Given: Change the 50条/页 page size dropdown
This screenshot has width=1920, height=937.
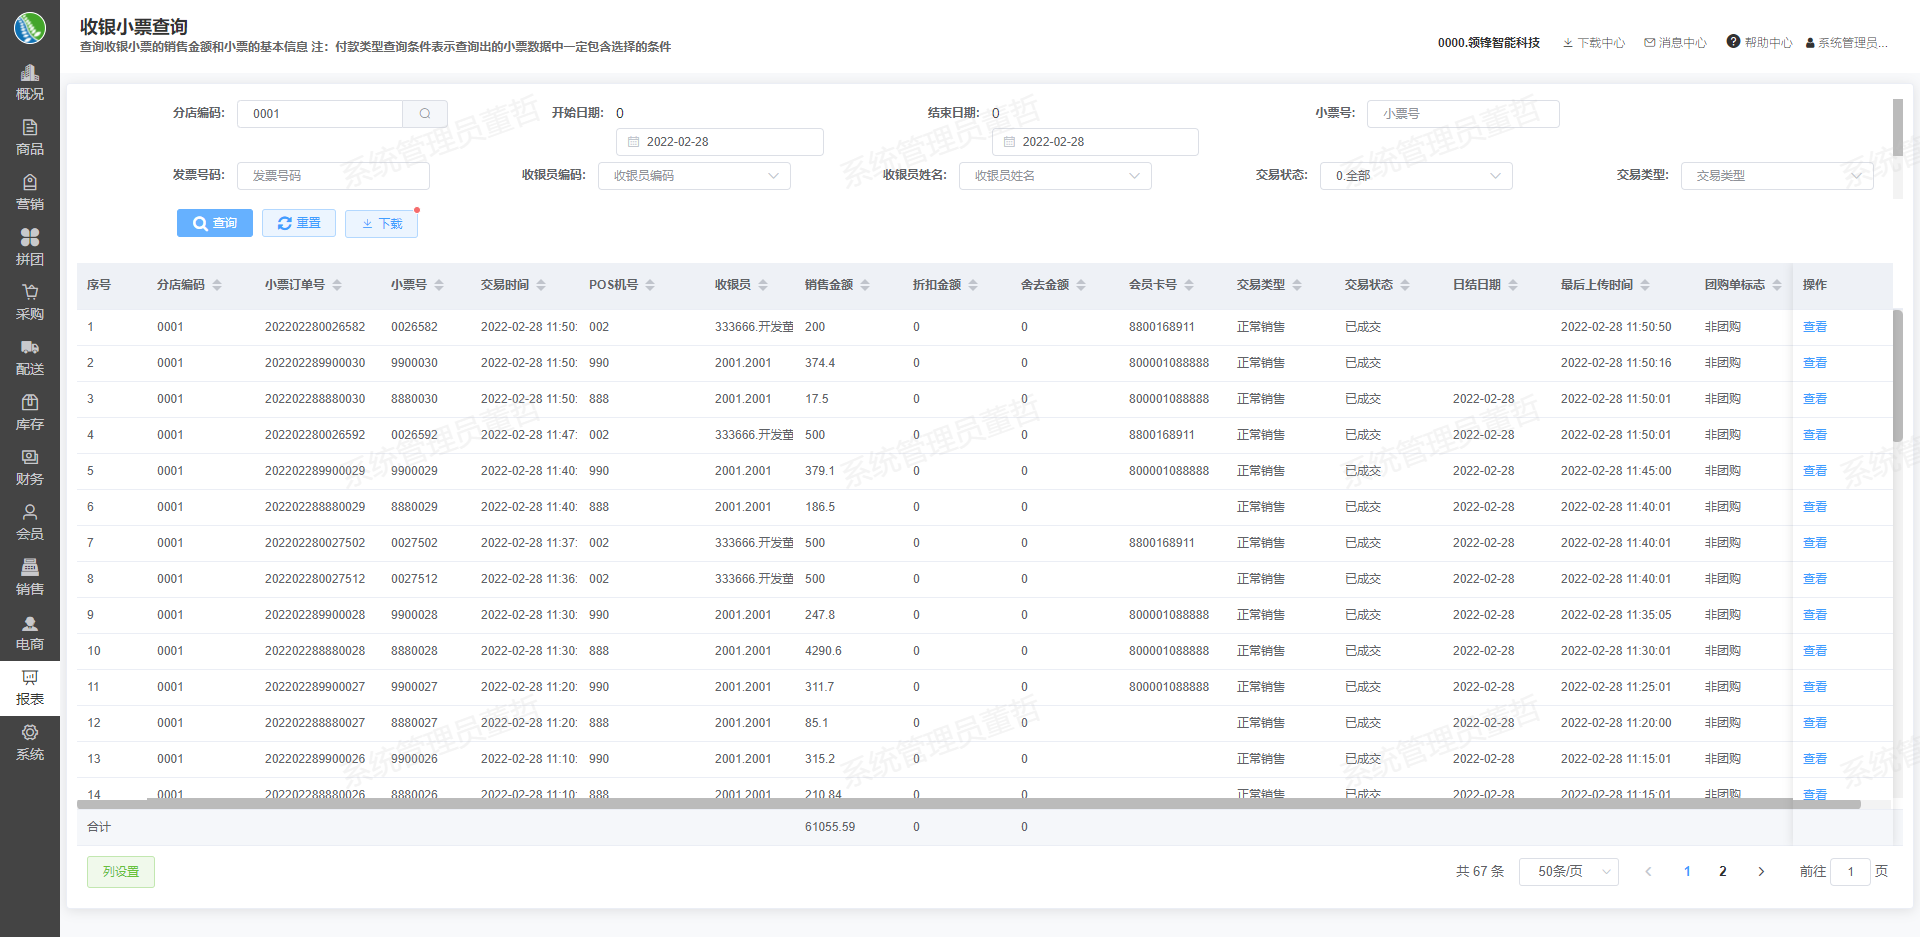Looking at the screenshot, I should tap(1568, 872).
